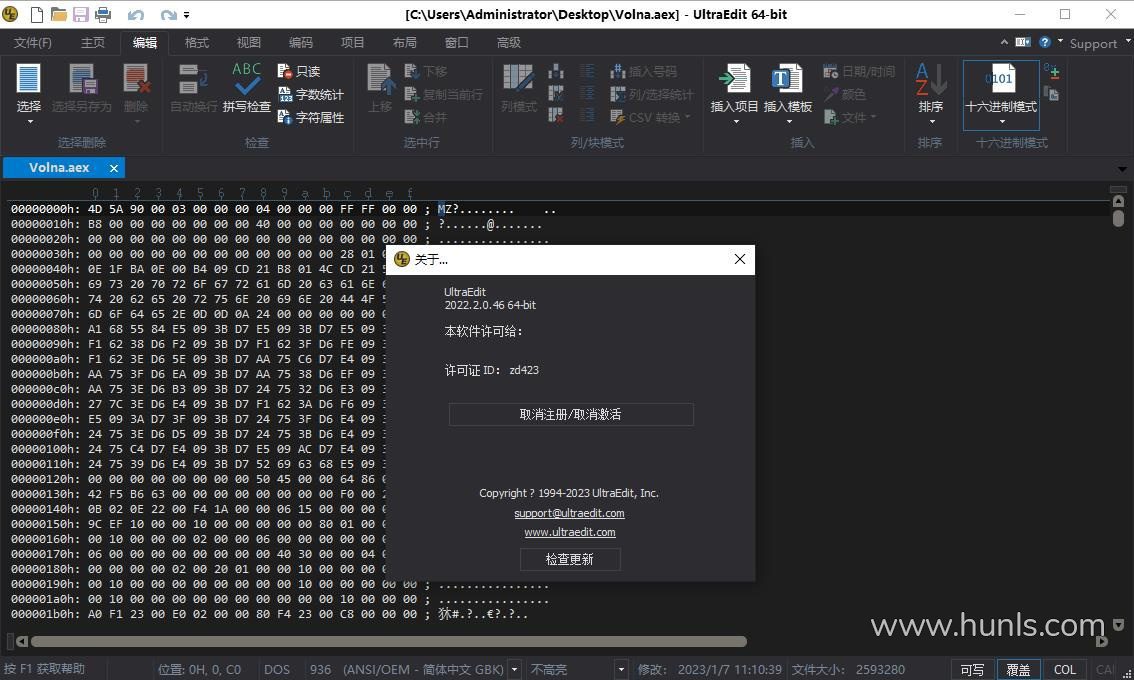Open the support@ultraedit.com link
The width and height of the screenshot is (1134, 680).
[569, 513]
